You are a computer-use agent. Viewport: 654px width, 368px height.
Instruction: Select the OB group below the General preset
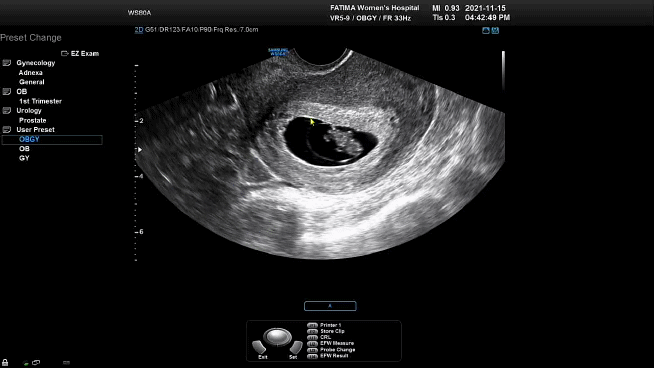22,92
